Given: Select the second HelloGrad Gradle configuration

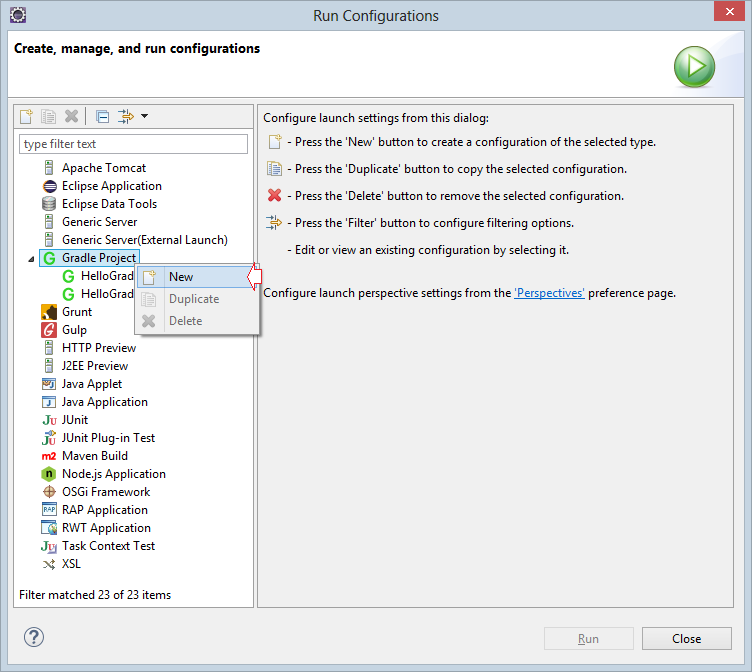Looking at the screenshot, I should pos(107,294).
